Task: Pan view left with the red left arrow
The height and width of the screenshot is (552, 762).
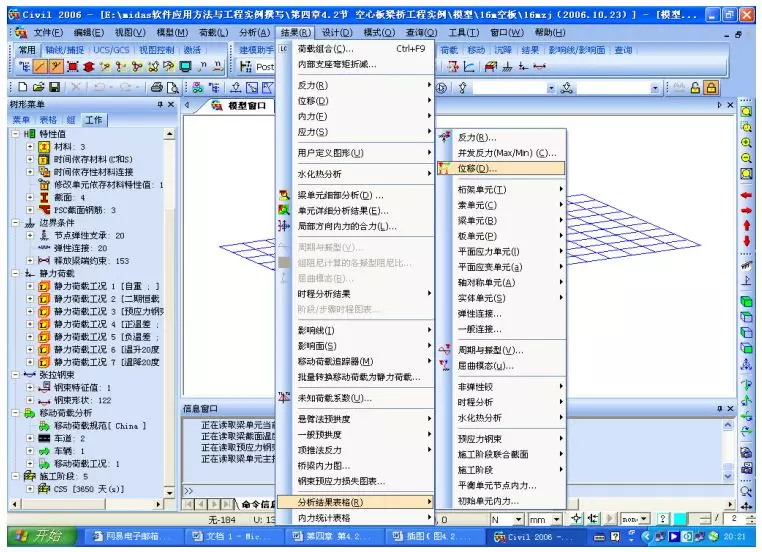Action: pos(746,195)
